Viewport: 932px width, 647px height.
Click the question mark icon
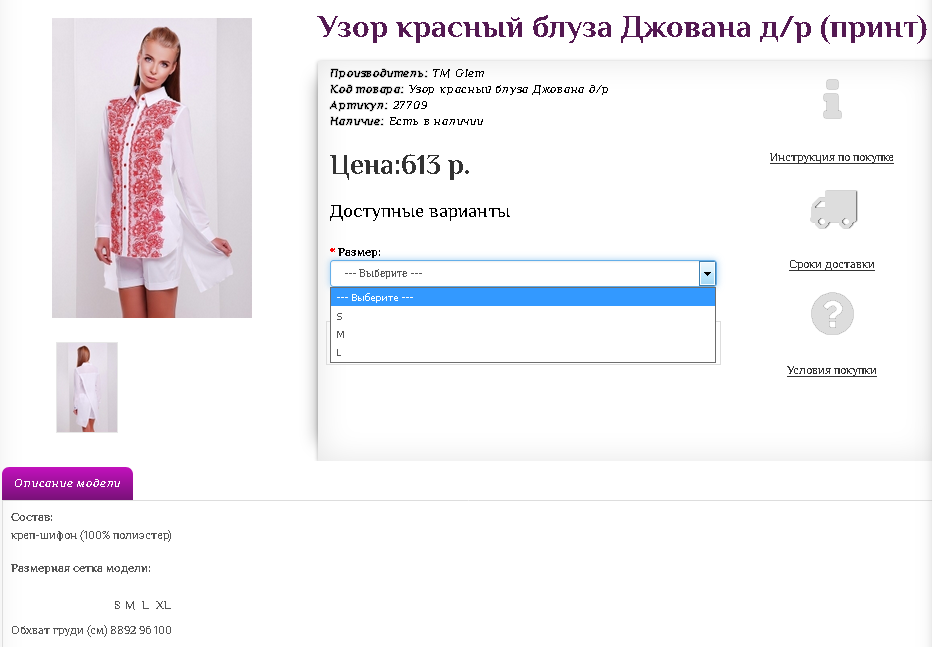point(832,314)
